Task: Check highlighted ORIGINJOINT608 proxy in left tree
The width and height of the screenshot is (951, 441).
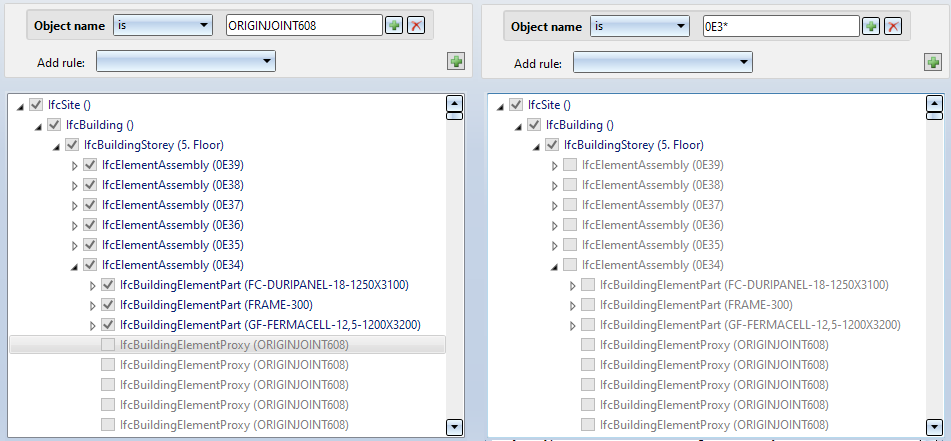Action: tap(108, 345)
